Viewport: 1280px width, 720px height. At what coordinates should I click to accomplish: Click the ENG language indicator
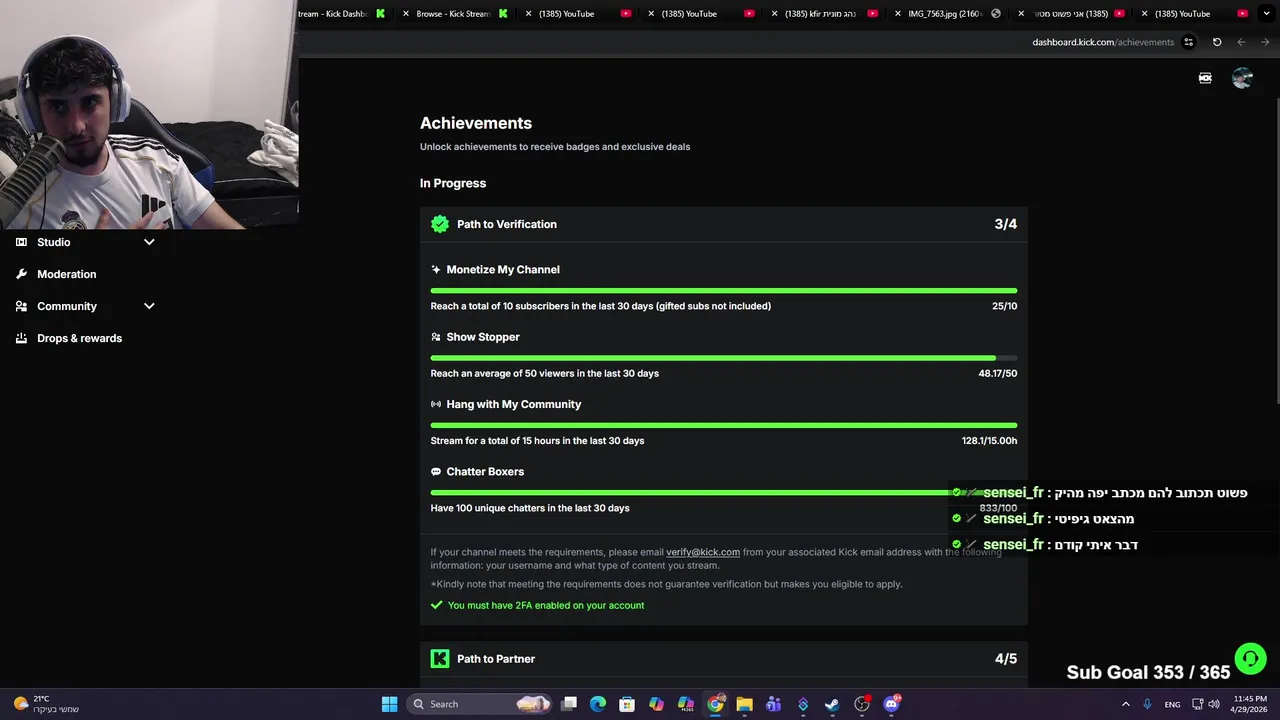pos(1172,704)
